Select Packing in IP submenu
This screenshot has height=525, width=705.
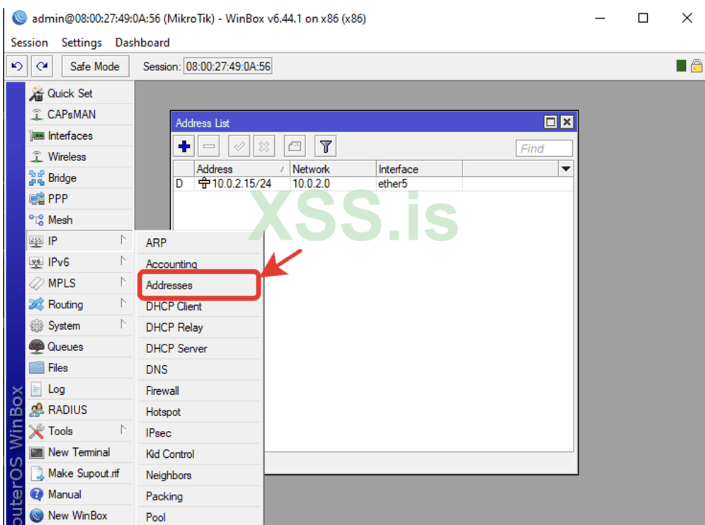click(199, 496)
